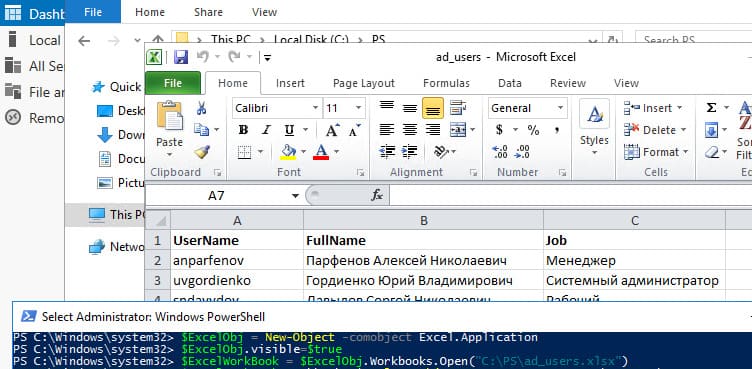Click the Excel formula bar input
Viewport: 752px width, 369px height.
coord(570,195)
